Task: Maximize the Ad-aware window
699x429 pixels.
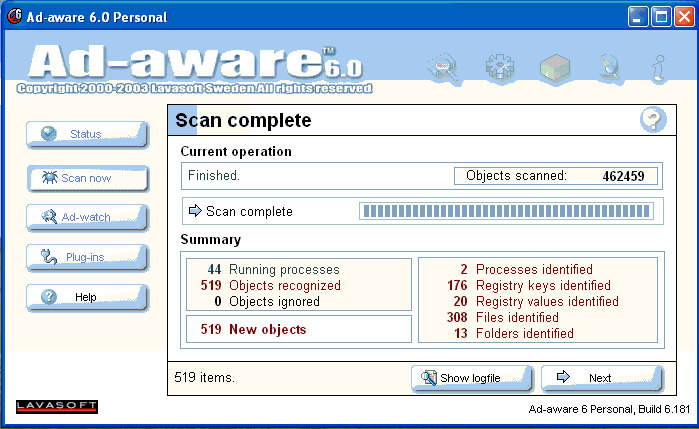Action: click(x=661, y=17)
